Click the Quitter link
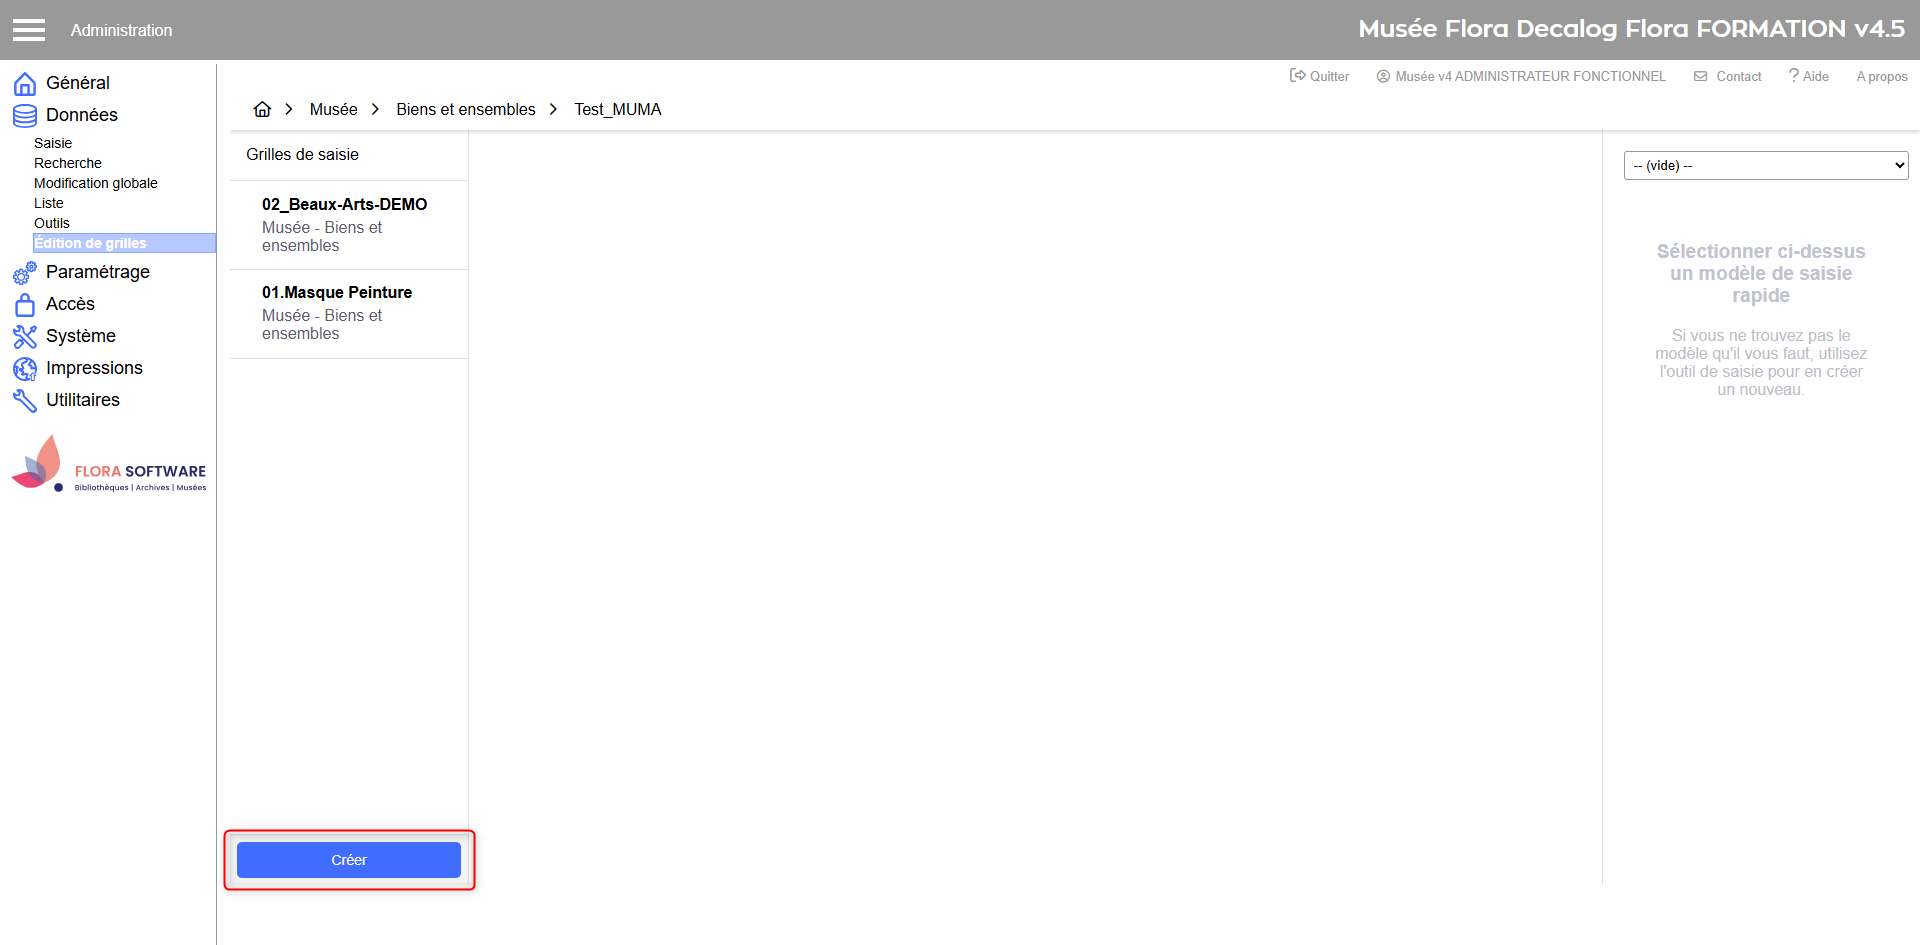This screenshot has height=945, width=1920. (1320, 76)
